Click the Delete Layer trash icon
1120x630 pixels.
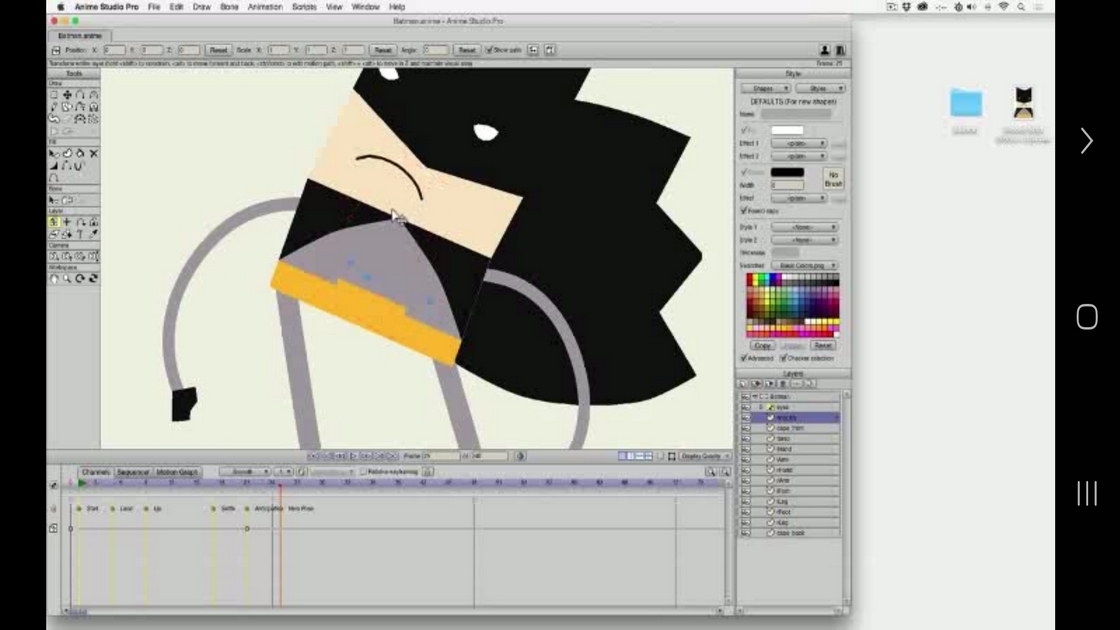click(783, 384)
